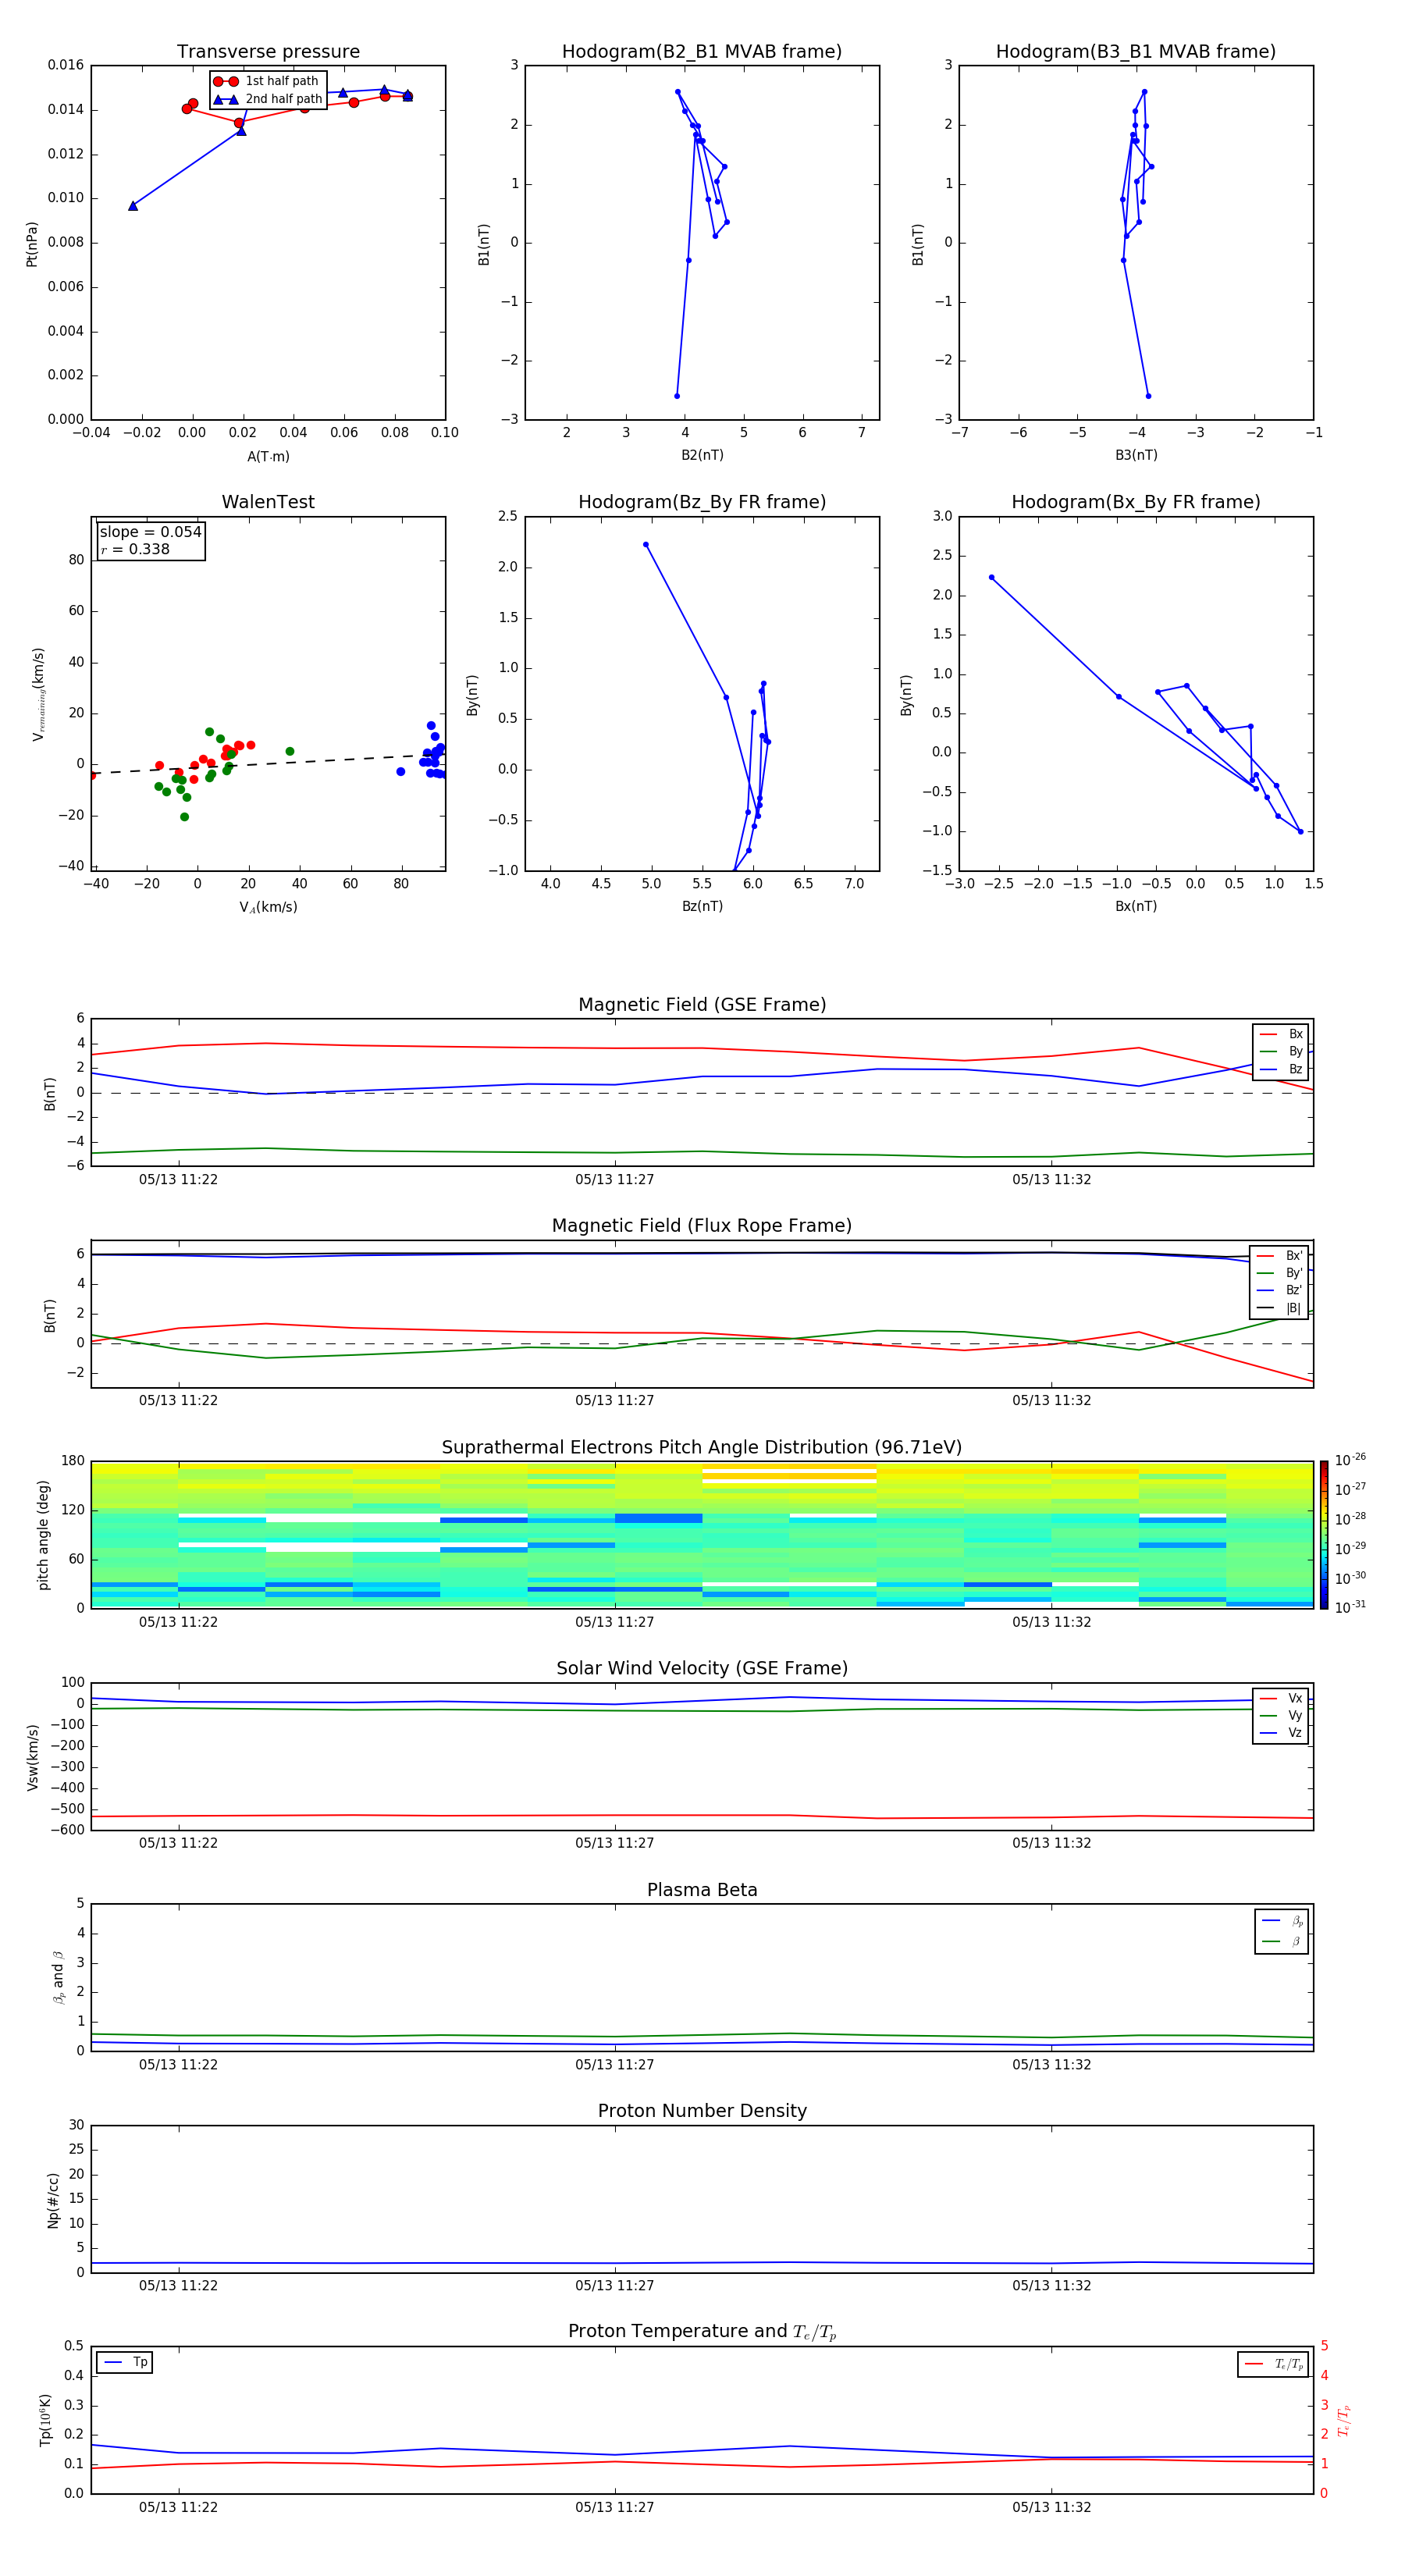Click the Suprathermal Electrons Pitch Angle Distribution title
Viewport: 1405px width, 2576px height.
(x=702, y=1448)
